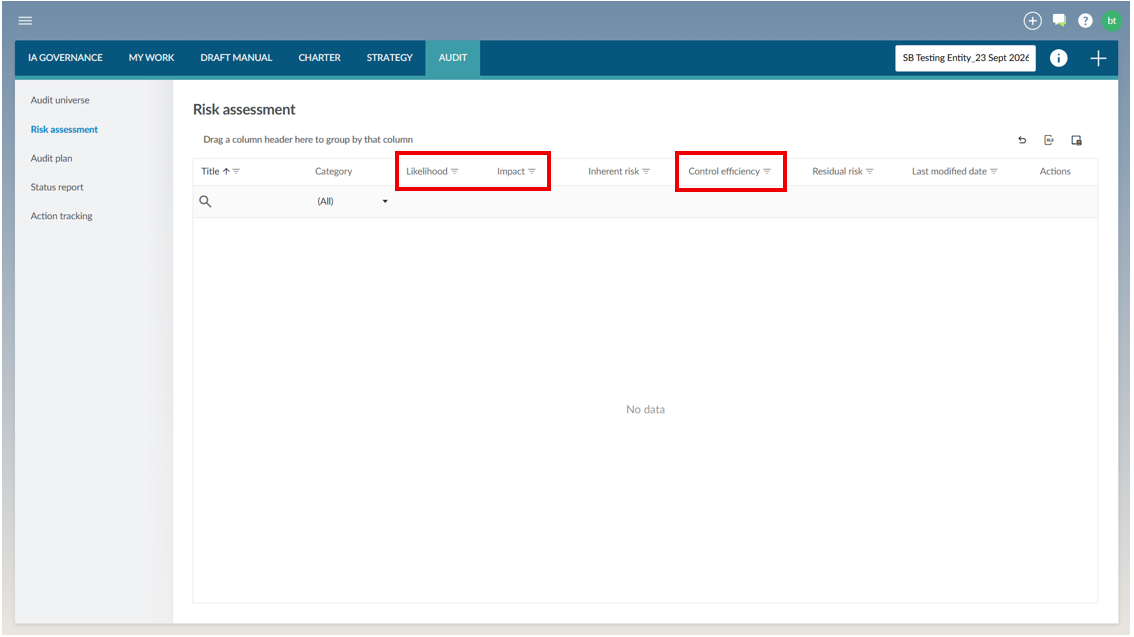This screenshot has width=1134, height=637.
Task: Click the info icon beside entity selector
Action: tap(1058, 58)
